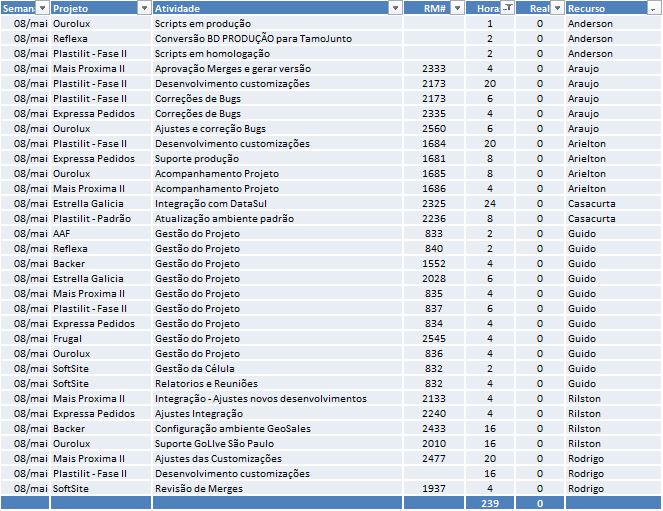Select cell 'Aprovação Merges e gerar versão'
This screenshot has width=663, height=511.
(277, 68)
